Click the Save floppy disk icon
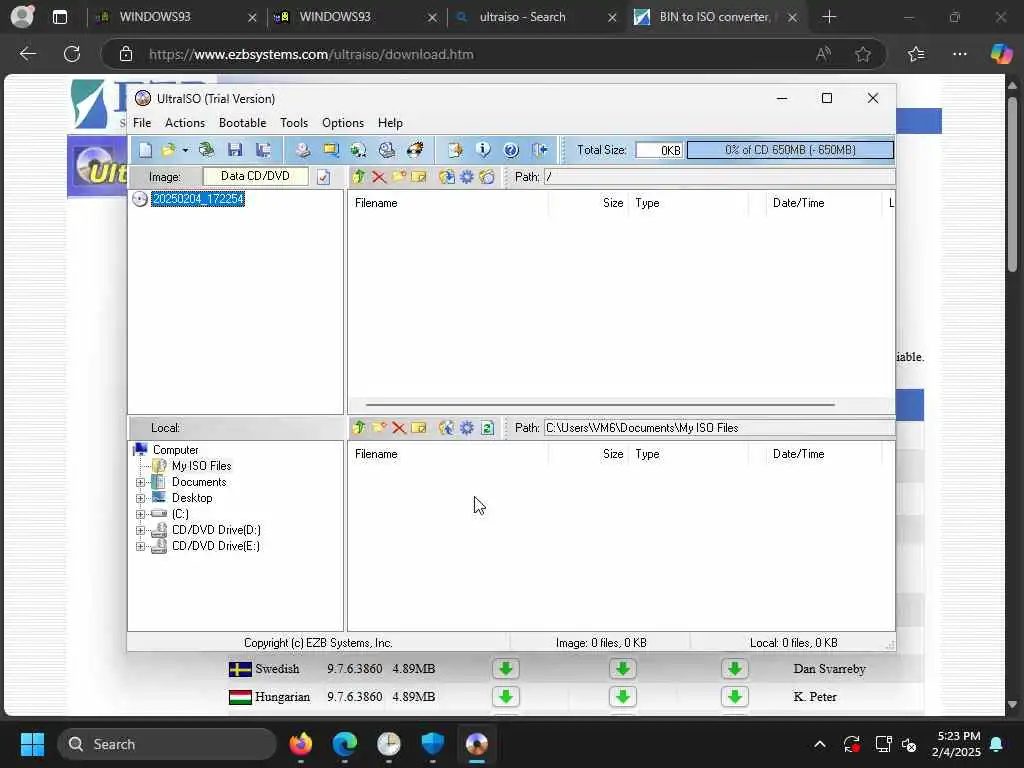The image size is (1024, 768). (235, 150)
